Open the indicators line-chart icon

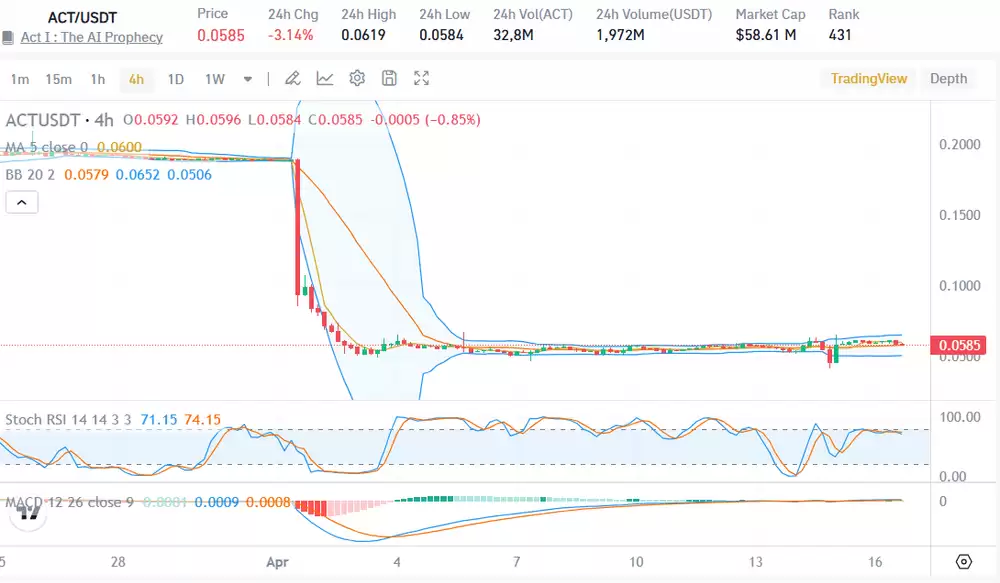tap(325, 79)
